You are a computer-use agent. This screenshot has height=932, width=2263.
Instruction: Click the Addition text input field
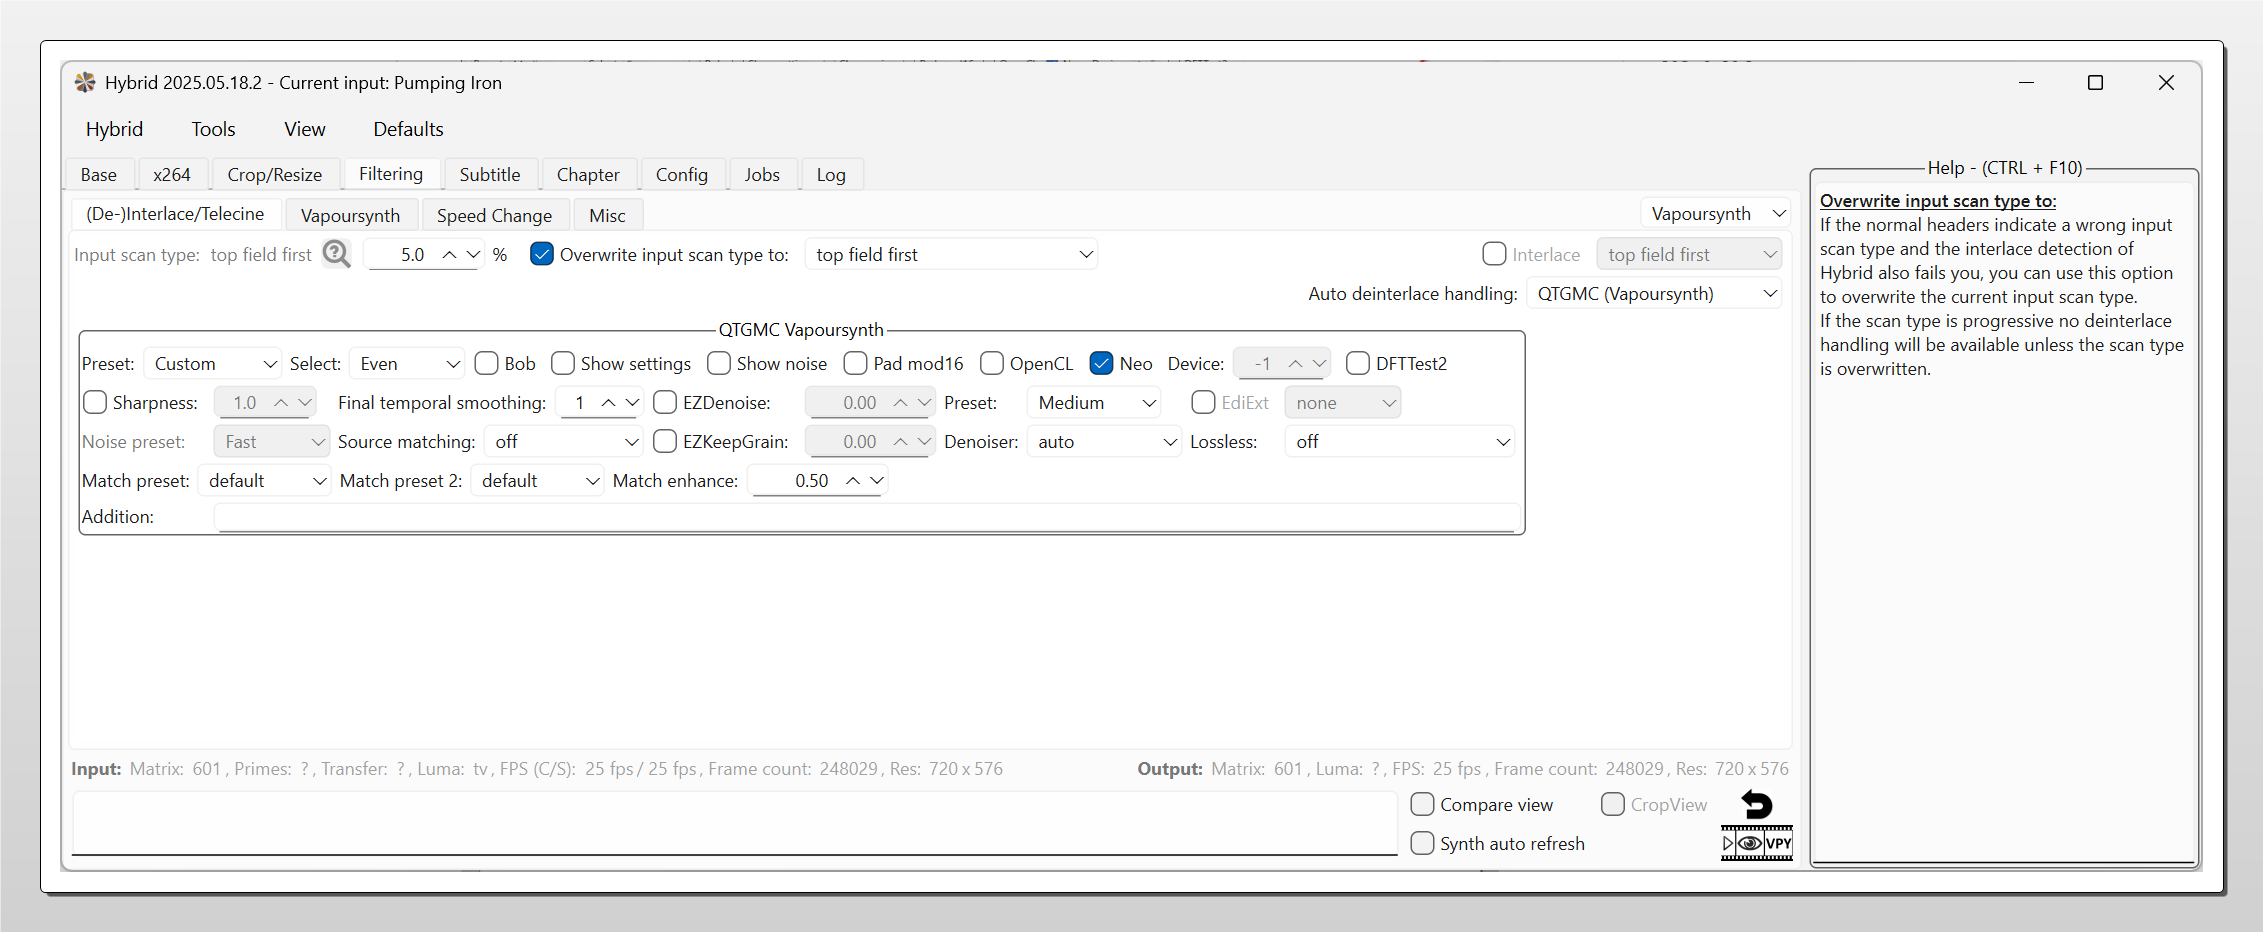pos(866,517)
